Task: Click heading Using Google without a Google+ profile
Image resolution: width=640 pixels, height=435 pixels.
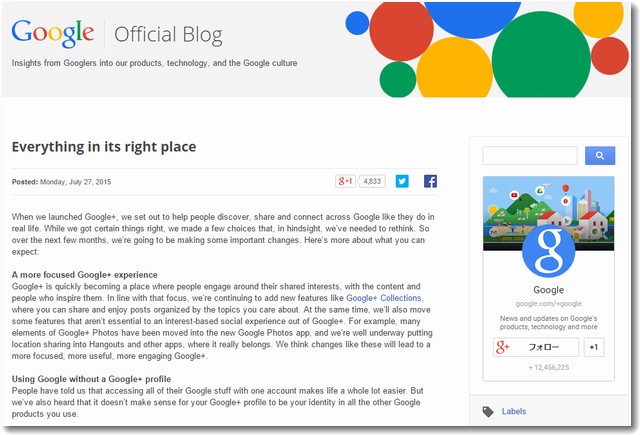Action: coord(91,379)
